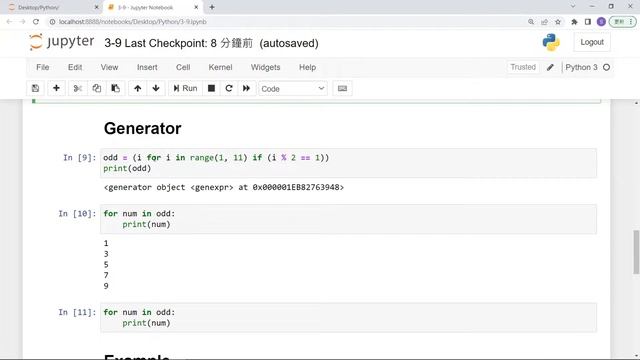Rename the notebook title 3-9
640x360 pixels.
113,43
